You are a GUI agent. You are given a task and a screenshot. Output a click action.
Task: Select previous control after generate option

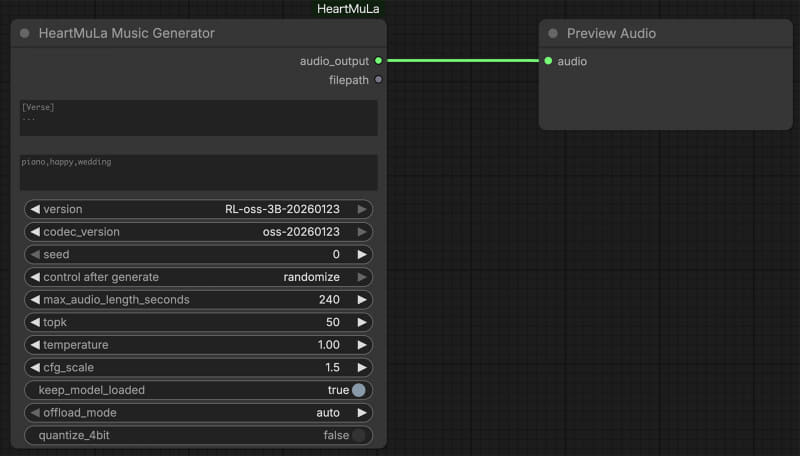click(35, 277)
